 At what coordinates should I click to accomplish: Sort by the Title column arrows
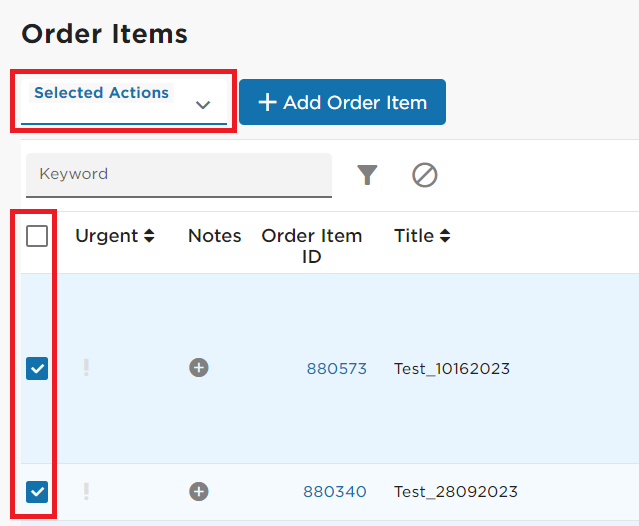445,235
